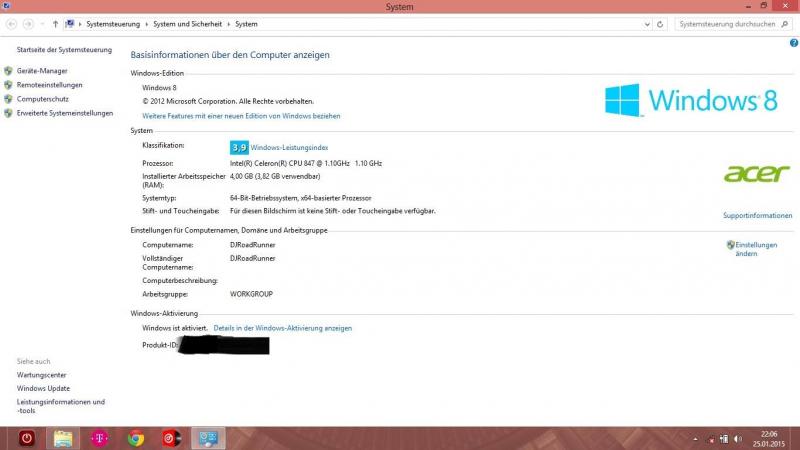
Task: Click shield icon beside Remoteeinstellungen
Action: [x=8, y=85]
